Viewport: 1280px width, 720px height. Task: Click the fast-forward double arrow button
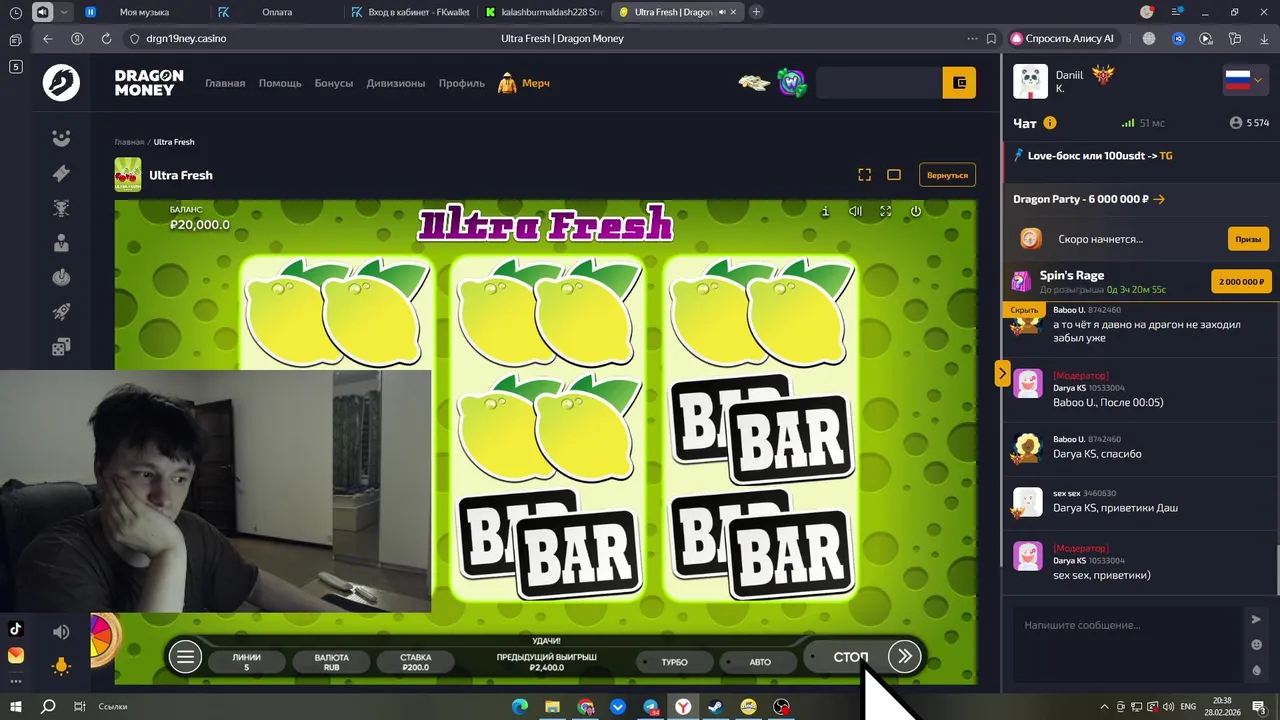tap(904, 656)
